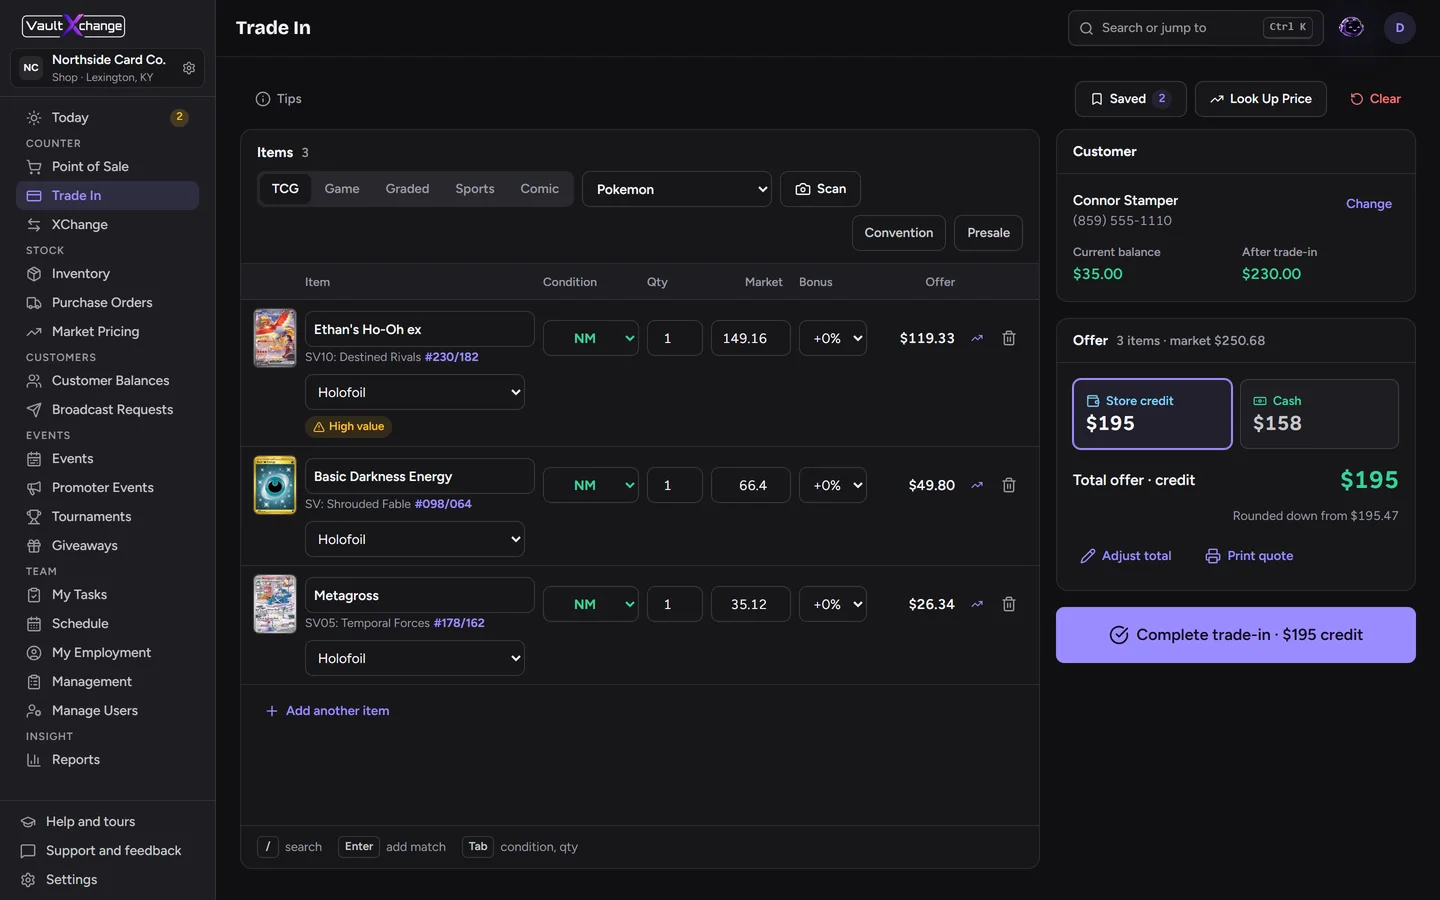Screen dimensions: 1440x900
Task: Toggle Presale pricing mode
Action: tap(988, 233)
